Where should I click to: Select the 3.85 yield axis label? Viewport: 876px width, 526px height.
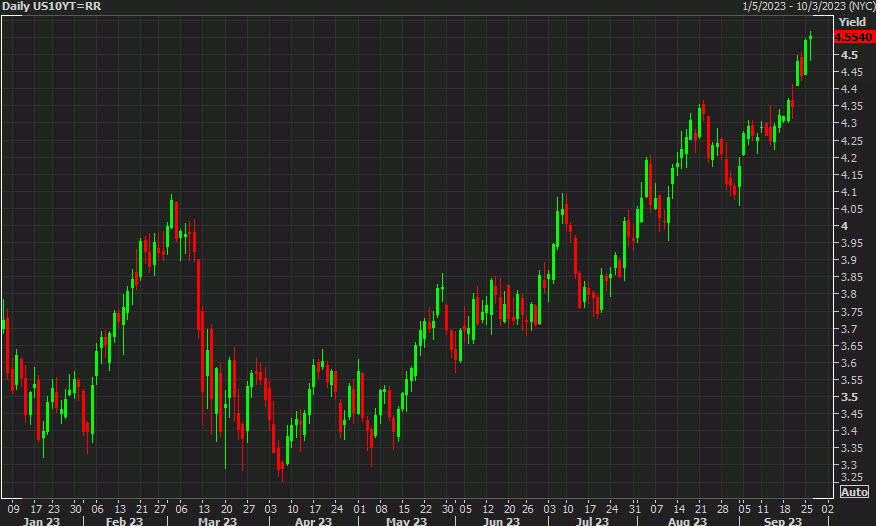point(851,278)
